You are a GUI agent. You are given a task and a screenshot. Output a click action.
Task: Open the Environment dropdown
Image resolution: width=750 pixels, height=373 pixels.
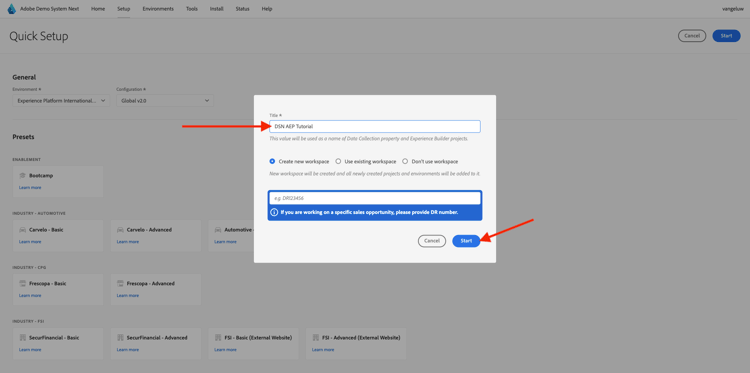tap(61, 100)
